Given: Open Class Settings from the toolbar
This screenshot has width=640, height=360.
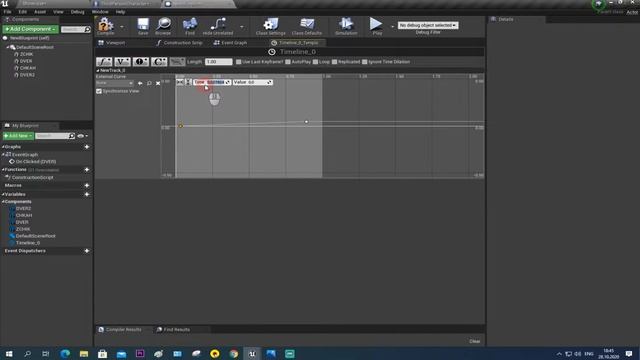Looking at the screenshot, I should [x=270, y=25].
